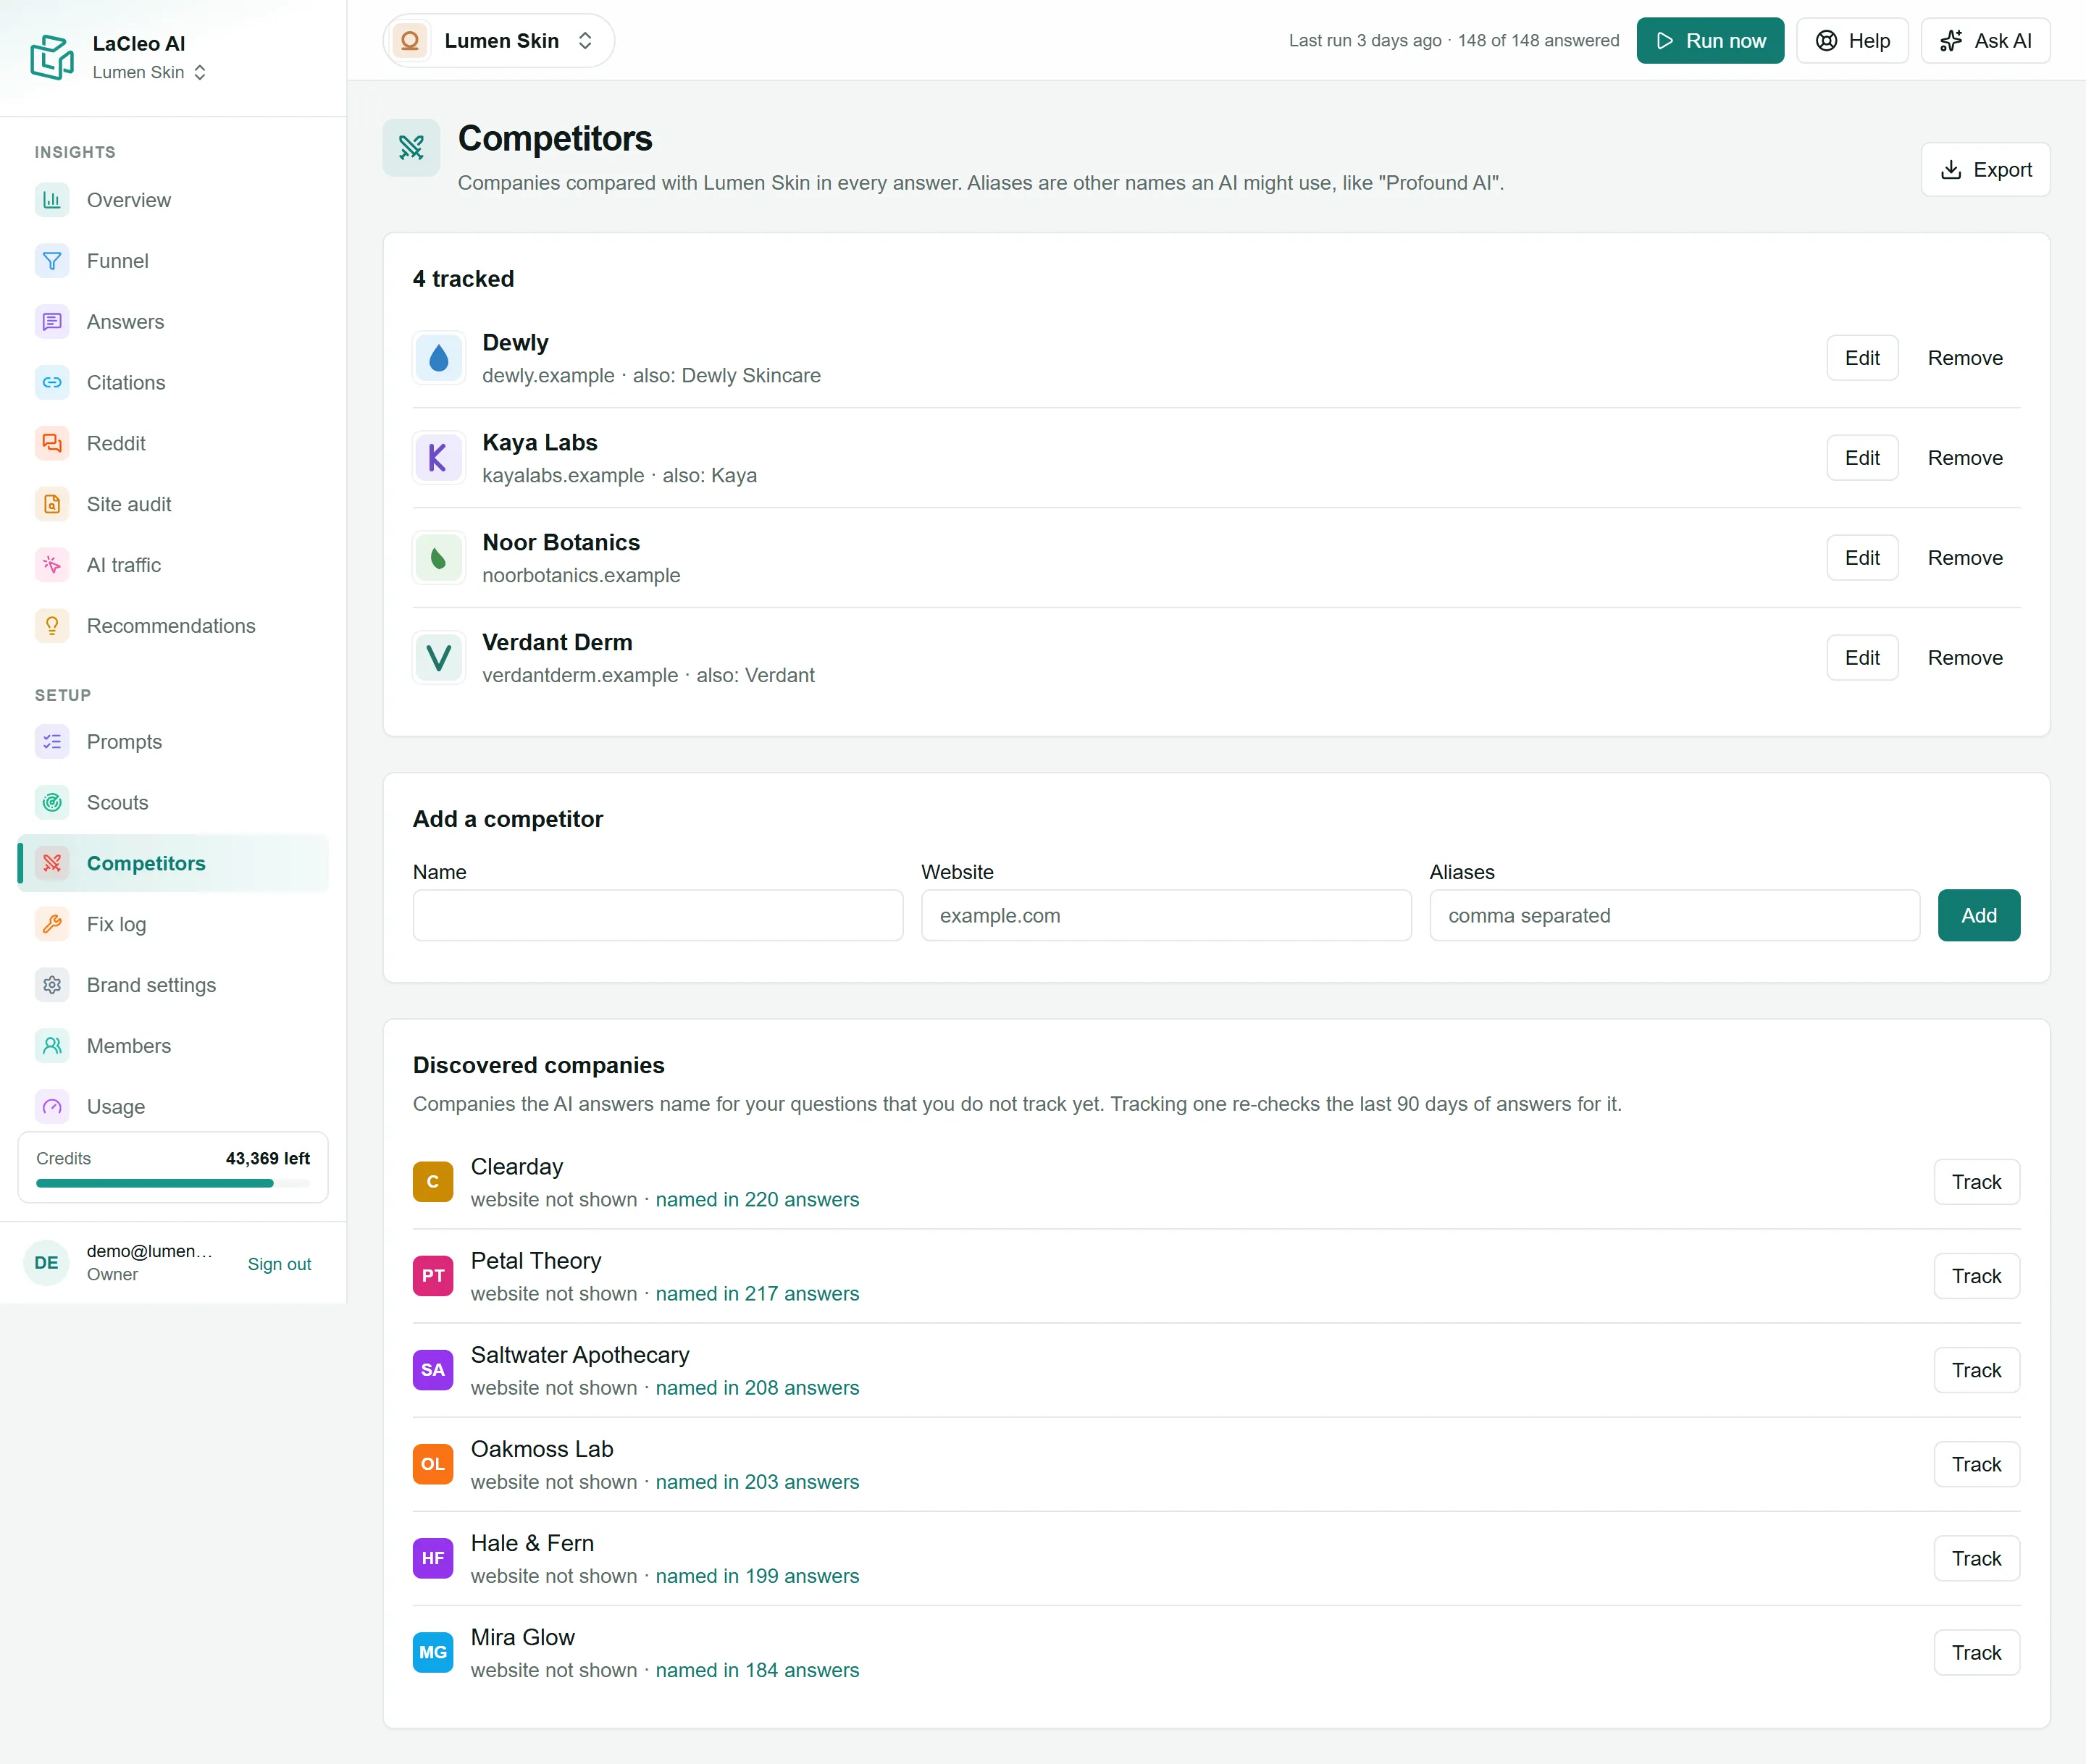The width and height of the screenshot is (2086, 1764).
Task: Open the Lumen Skin brand switcher in top bar
Action: tap(498, 41)
